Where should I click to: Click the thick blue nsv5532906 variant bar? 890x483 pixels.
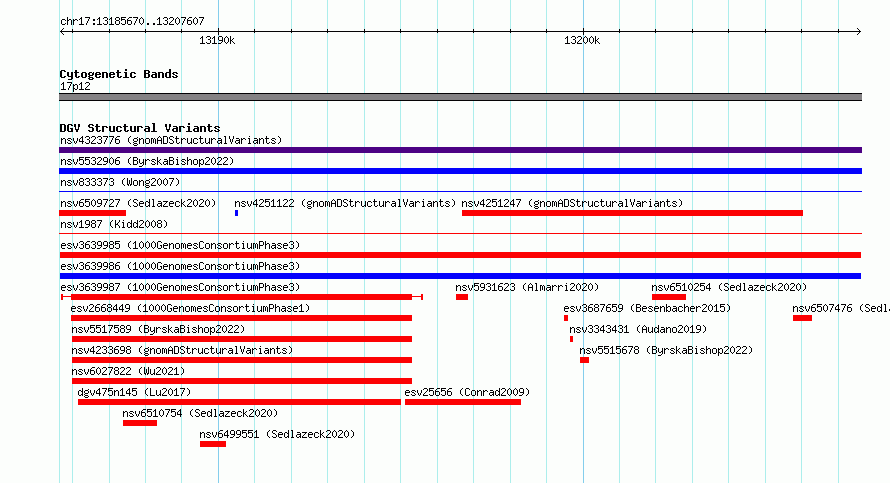(460, 171)
